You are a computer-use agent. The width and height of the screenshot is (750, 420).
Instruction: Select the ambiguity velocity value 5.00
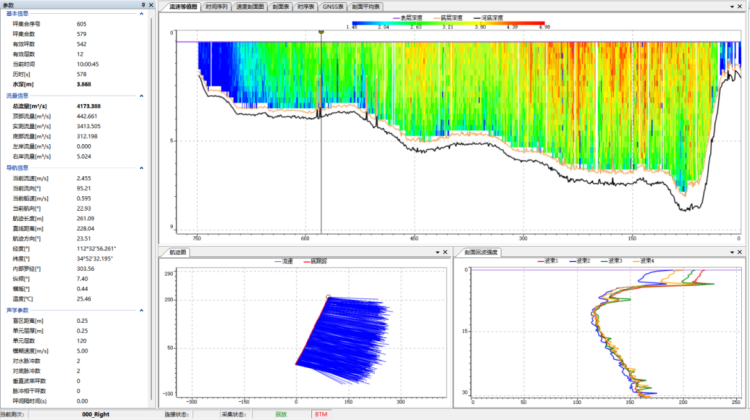pyautogui.click(x=82, y=351)
